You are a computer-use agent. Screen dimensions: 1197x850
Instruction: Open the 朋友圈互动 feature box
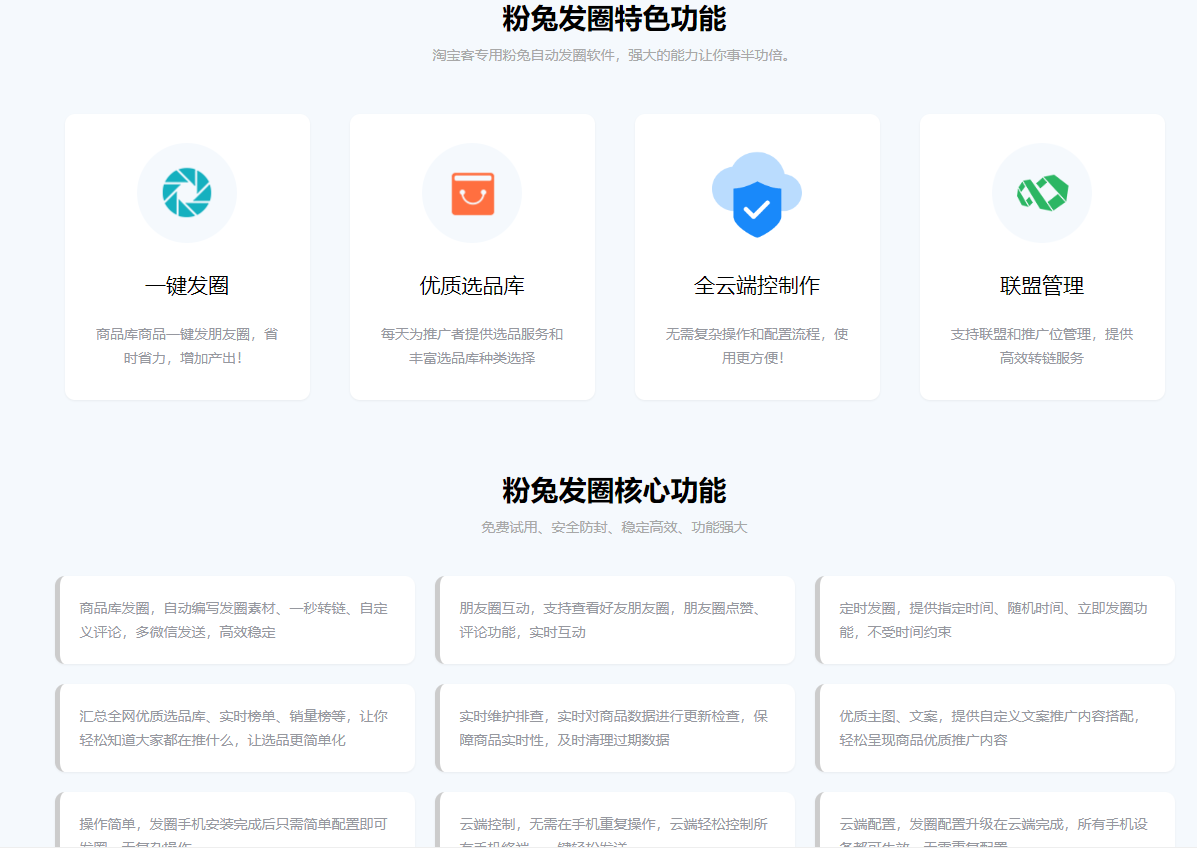615,620
